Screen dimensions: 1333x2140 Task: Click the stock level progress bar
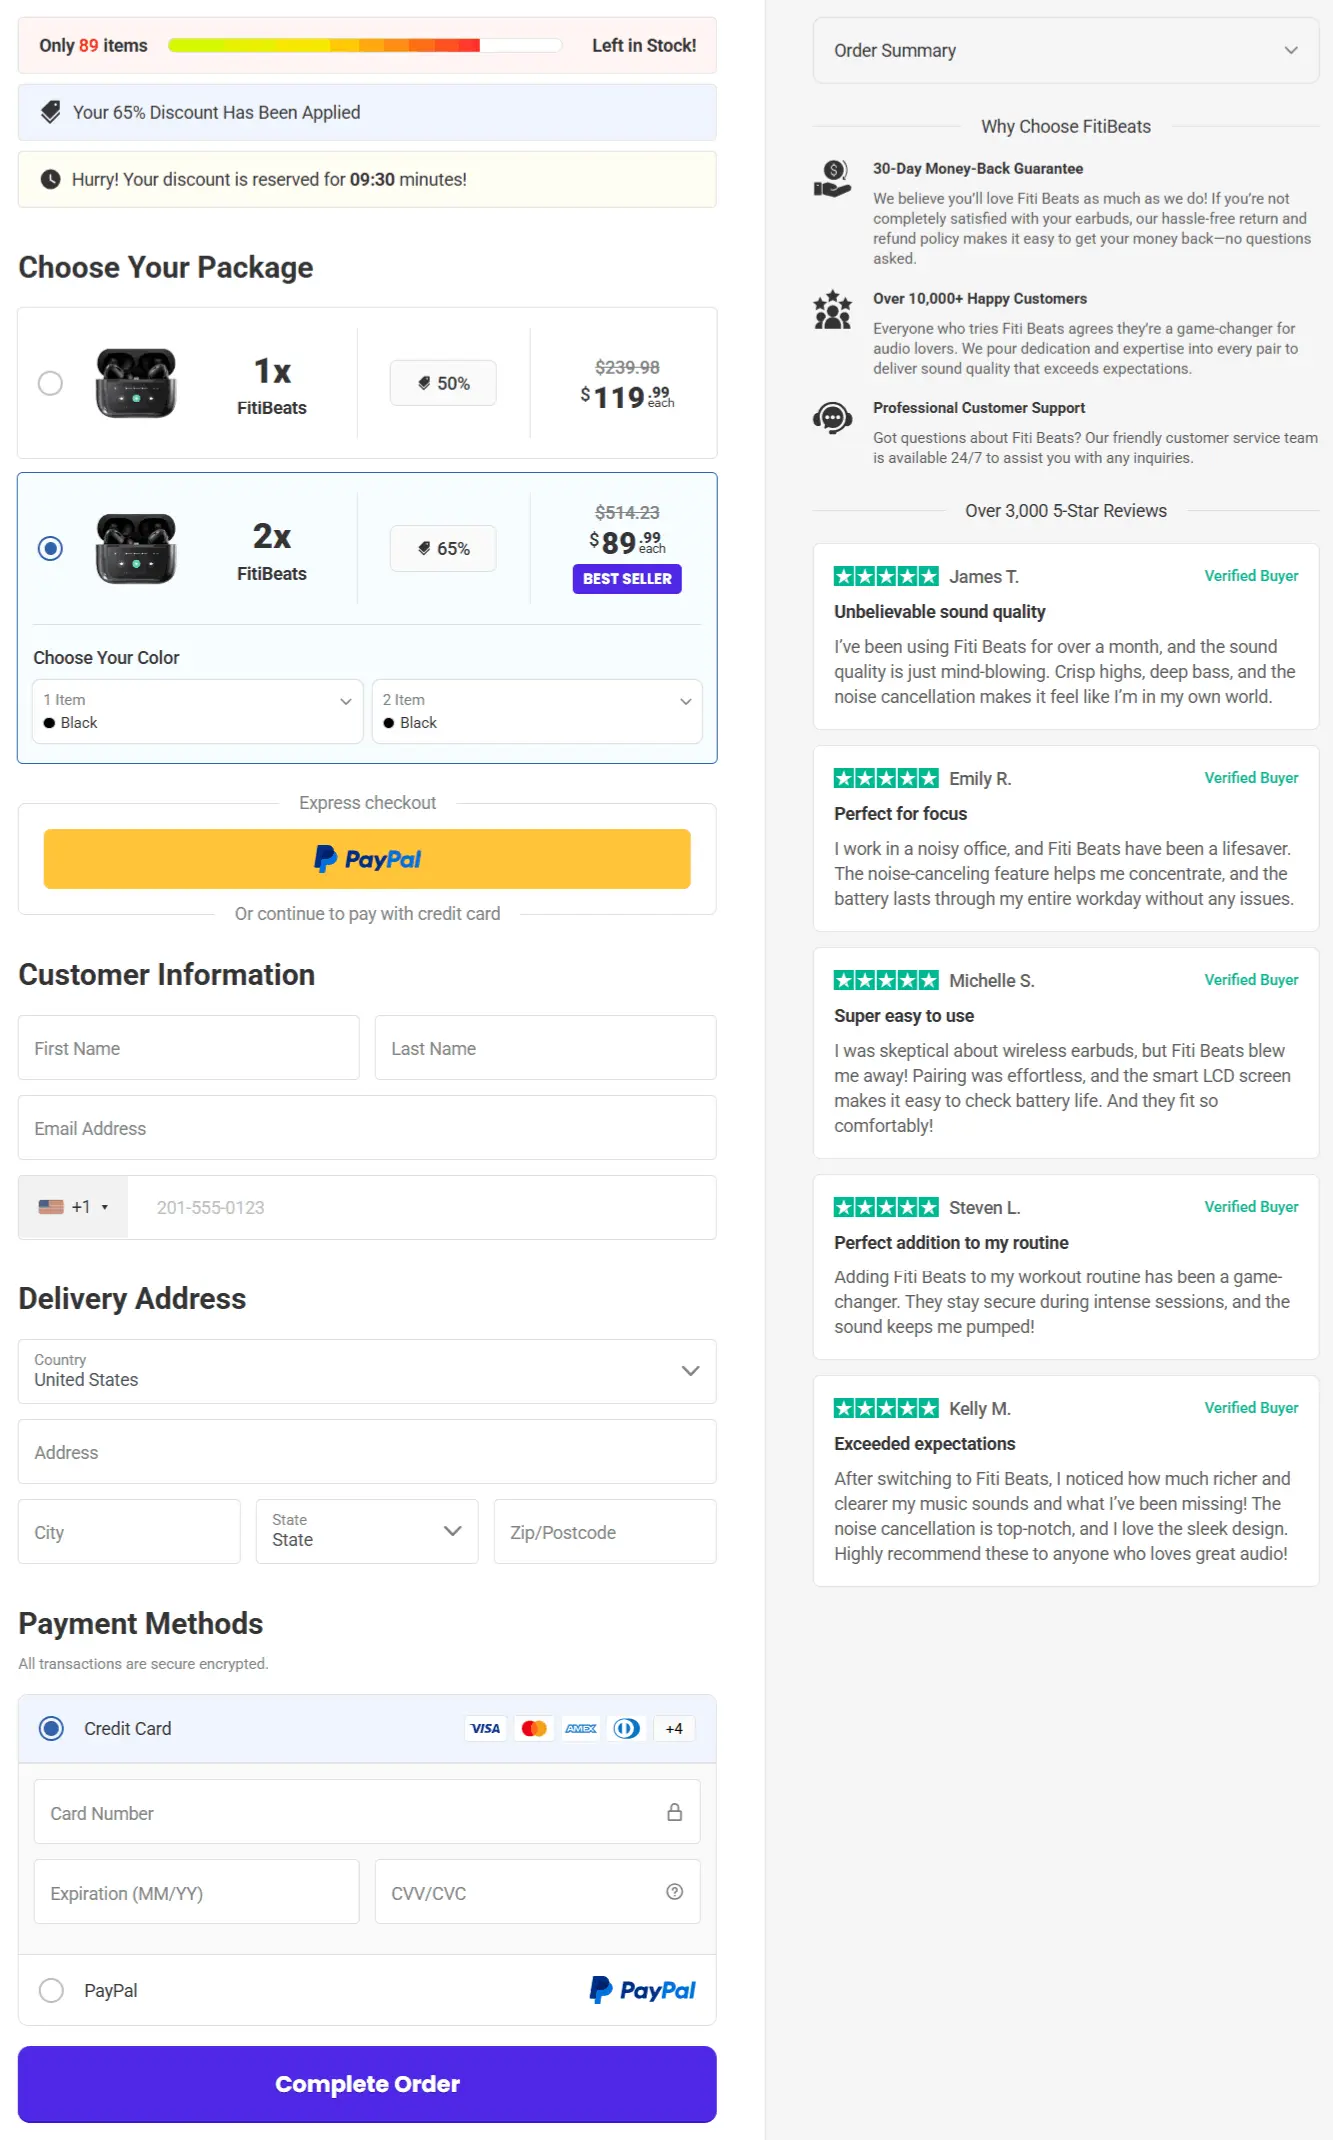[365, 45]
